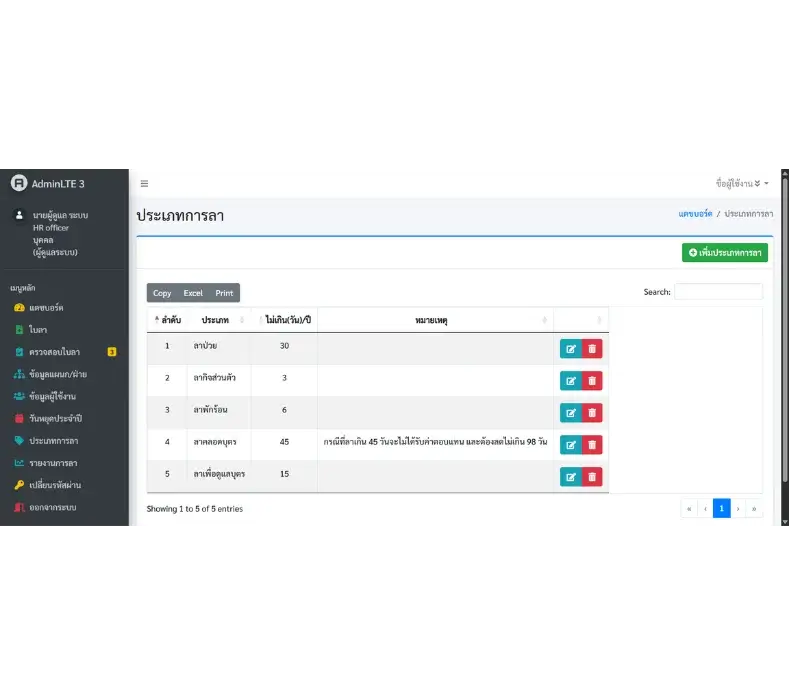Open the ชื่อผู้ใช้งาน user dropdown

(742, 184)
